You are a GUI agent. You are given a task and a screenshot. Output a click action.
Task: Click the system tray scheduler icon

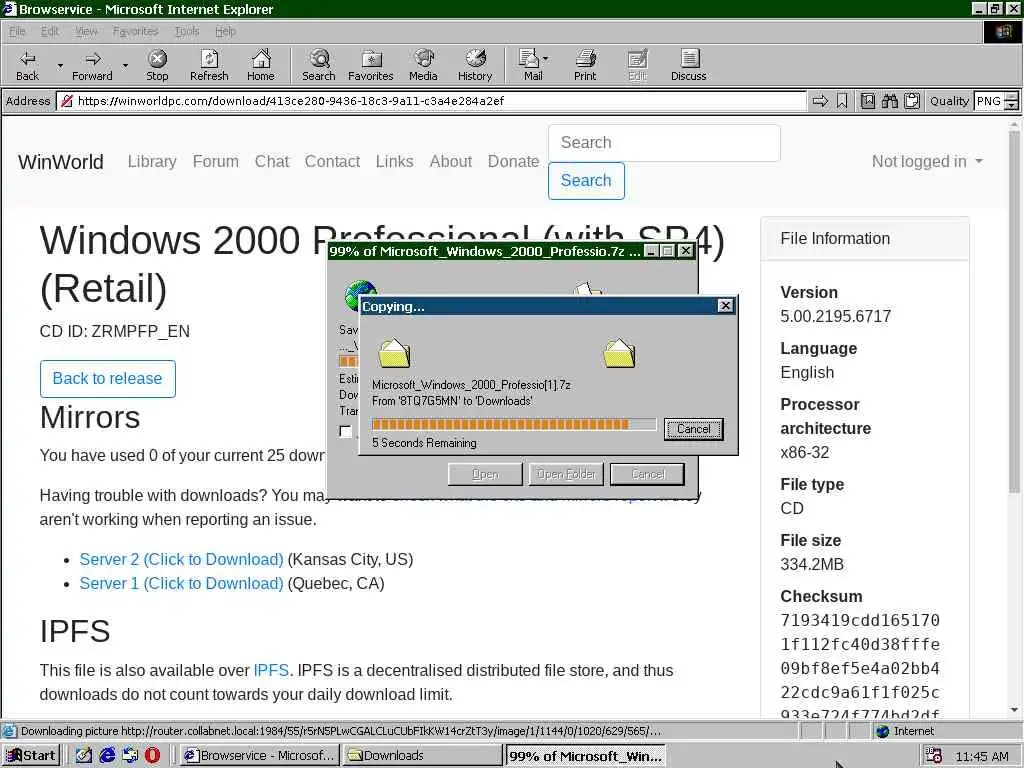click(933, 756)
